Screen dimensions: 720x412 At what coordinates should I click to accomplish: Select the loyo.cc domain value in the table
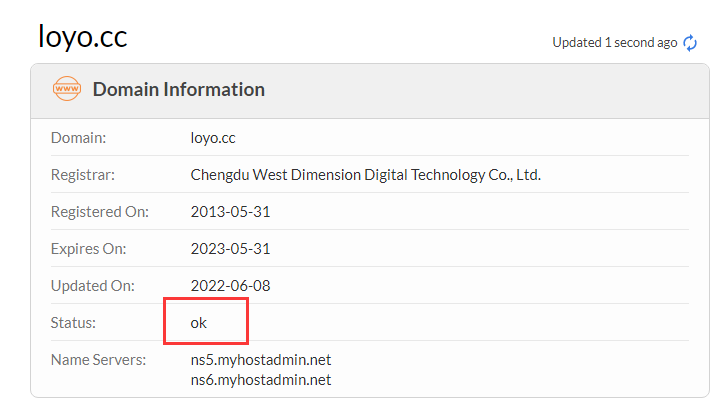pyautogui.click(x=213, y=138)
